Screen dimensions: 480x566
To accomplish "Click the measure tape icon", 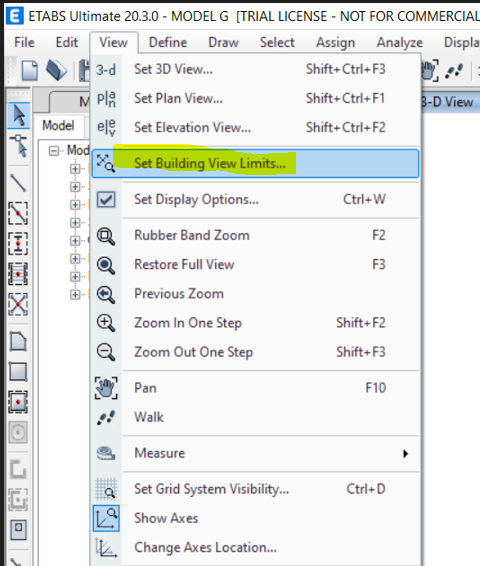I will [106, 453].
